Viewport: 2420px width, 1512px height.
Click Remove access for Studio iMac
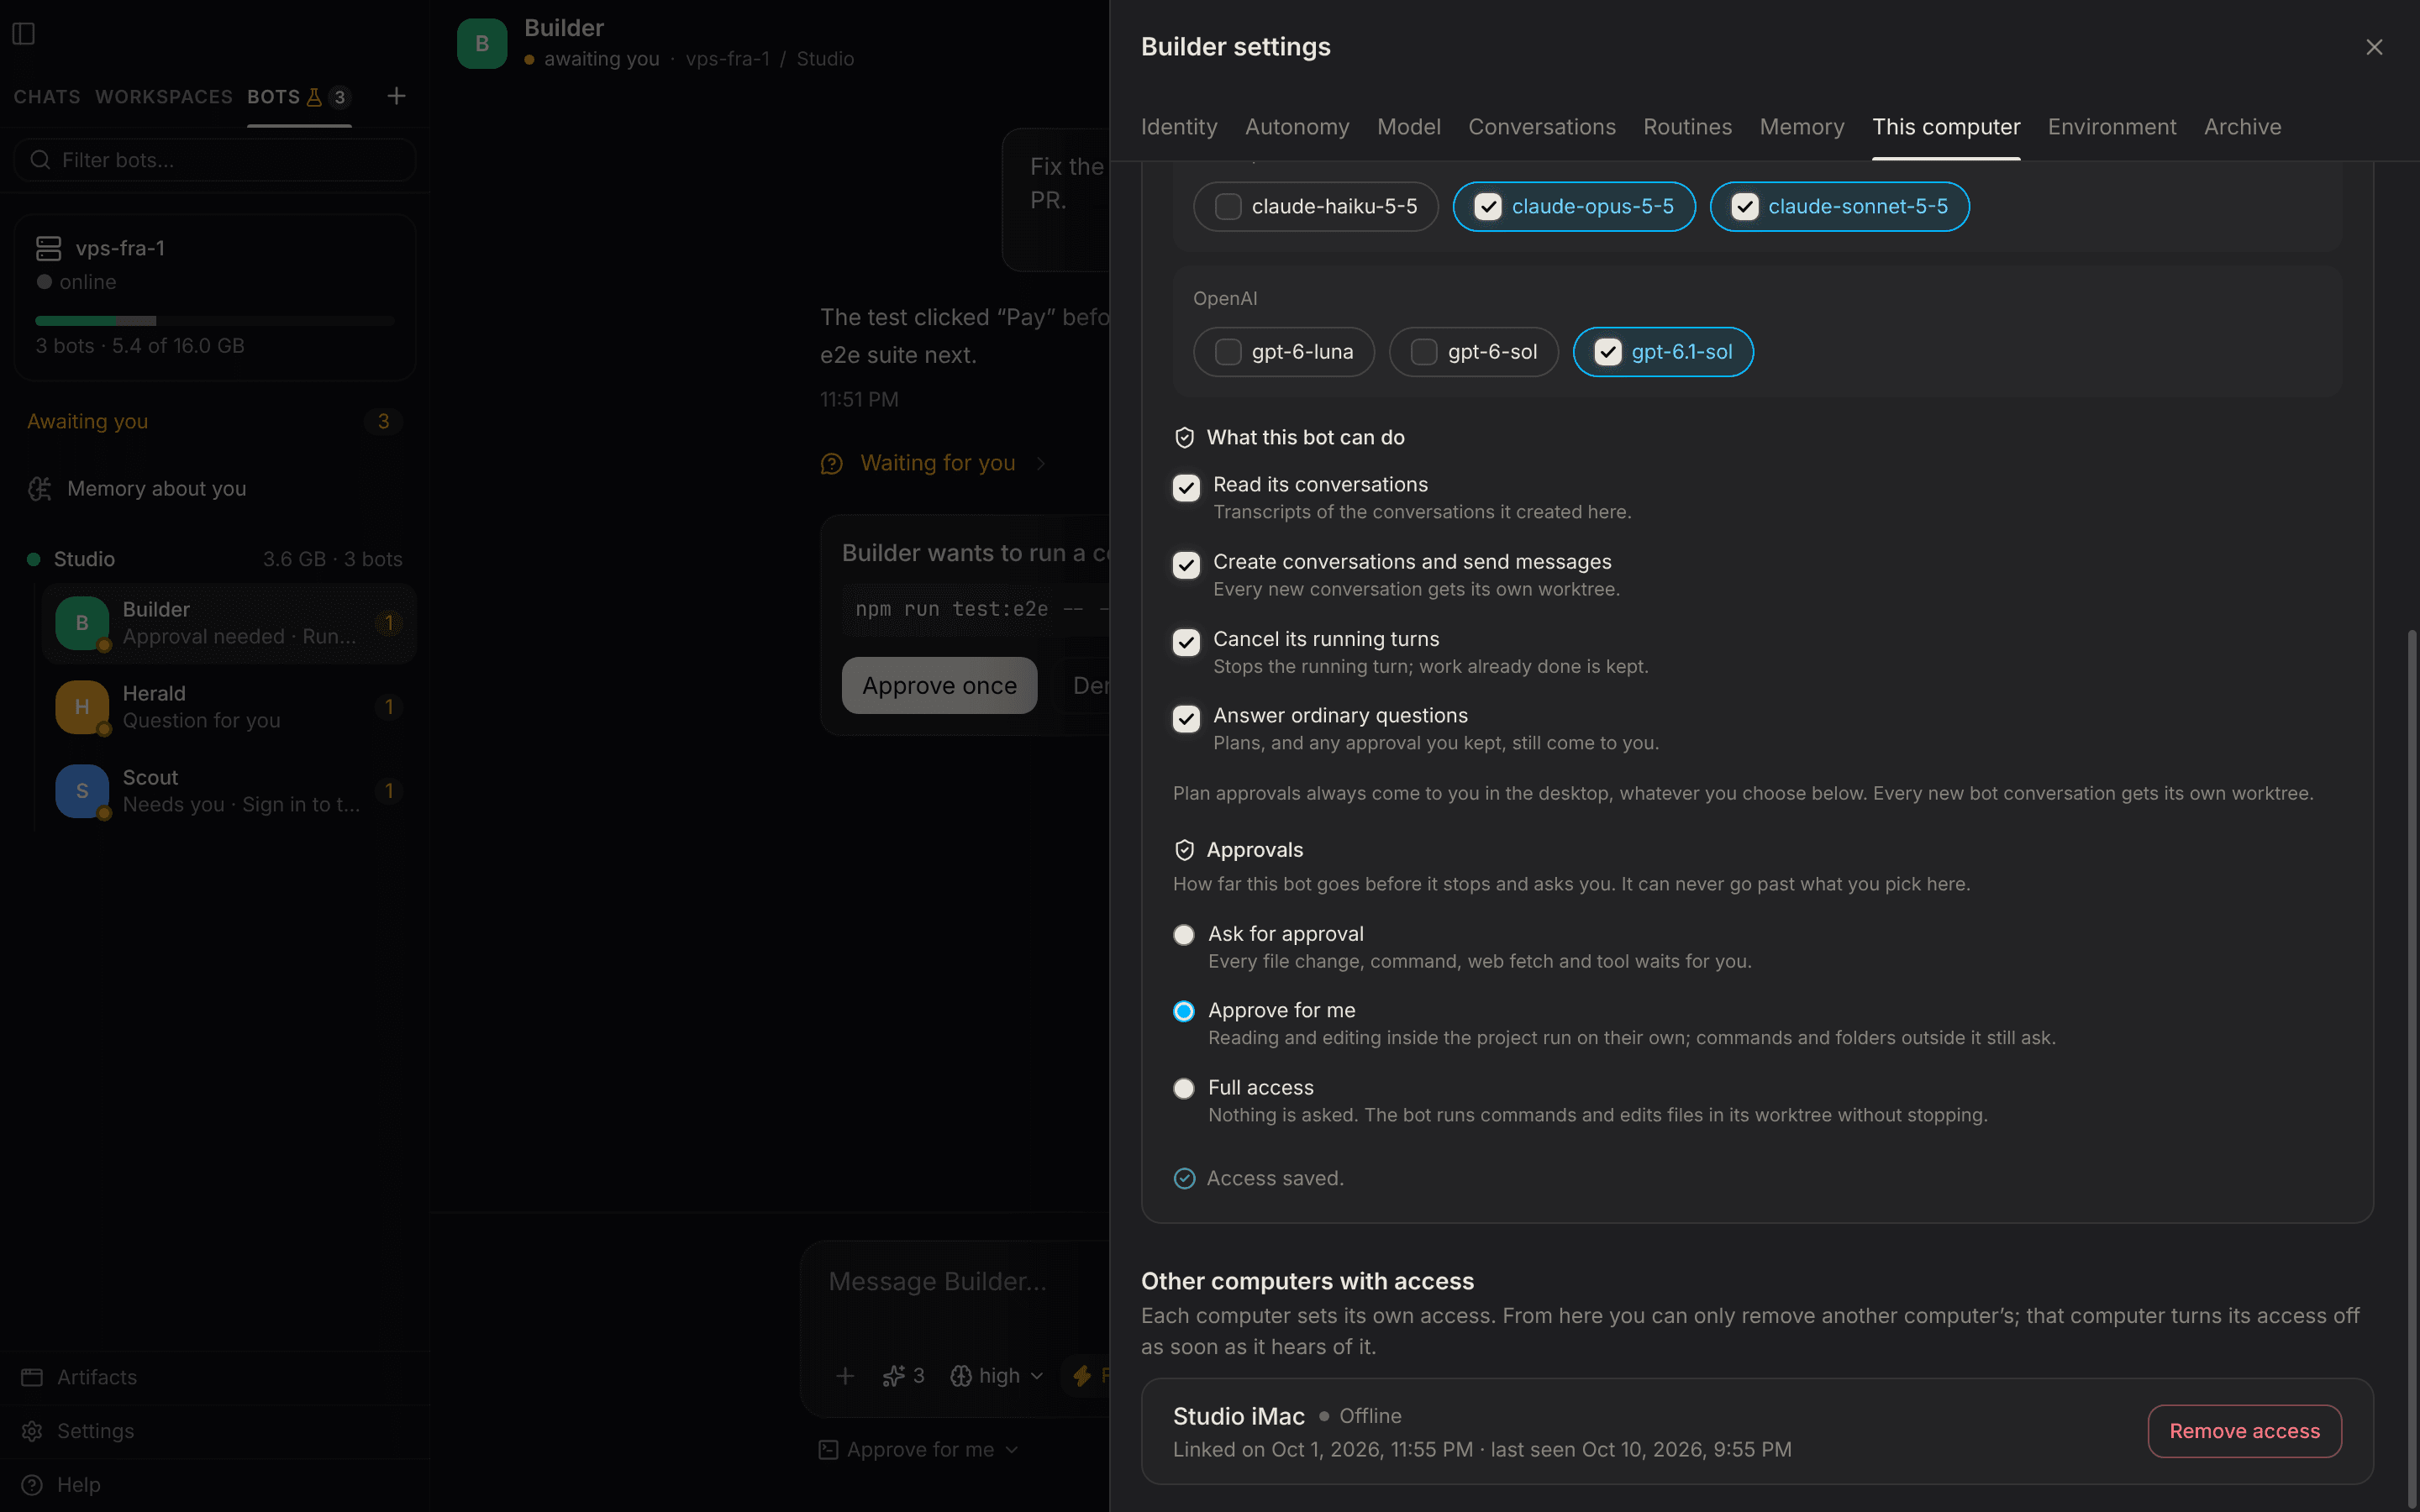pos(2244,1431)
